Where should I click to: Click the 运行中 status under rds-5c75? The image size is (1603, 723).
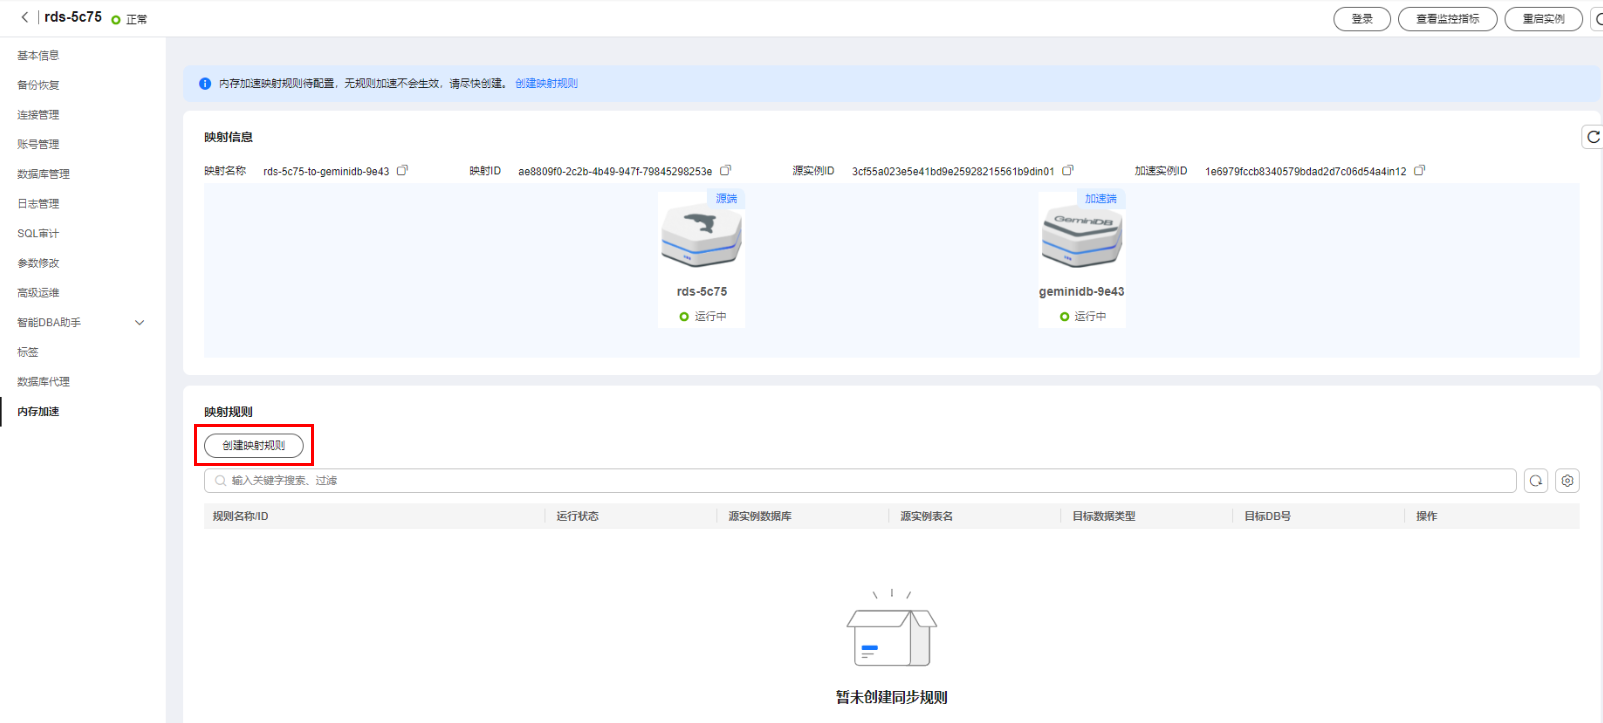pos(703,316)
